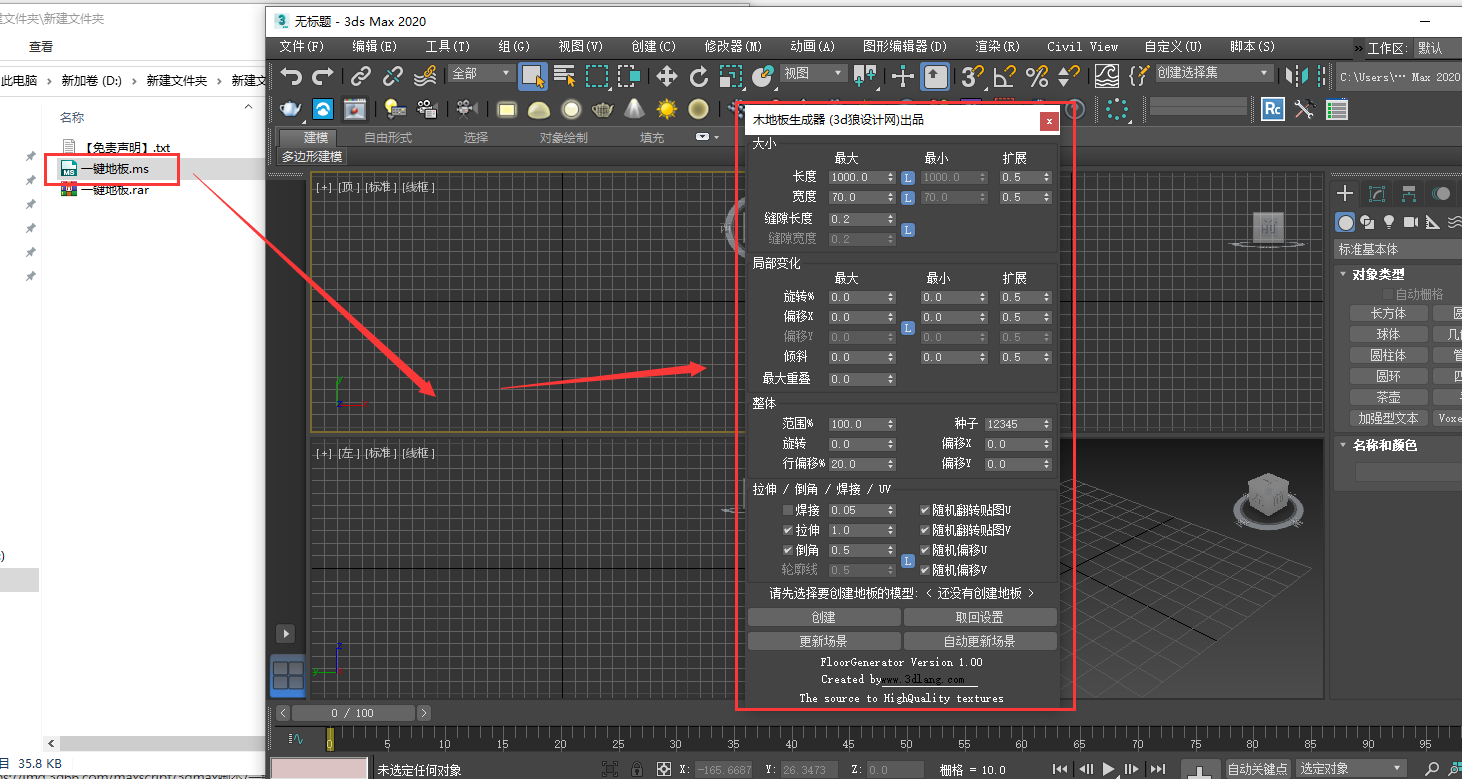This screenshot has height=779, width=1462.
Task: Switch to the 自由形式 ribbon tab
Action: [x=388, y=138]
